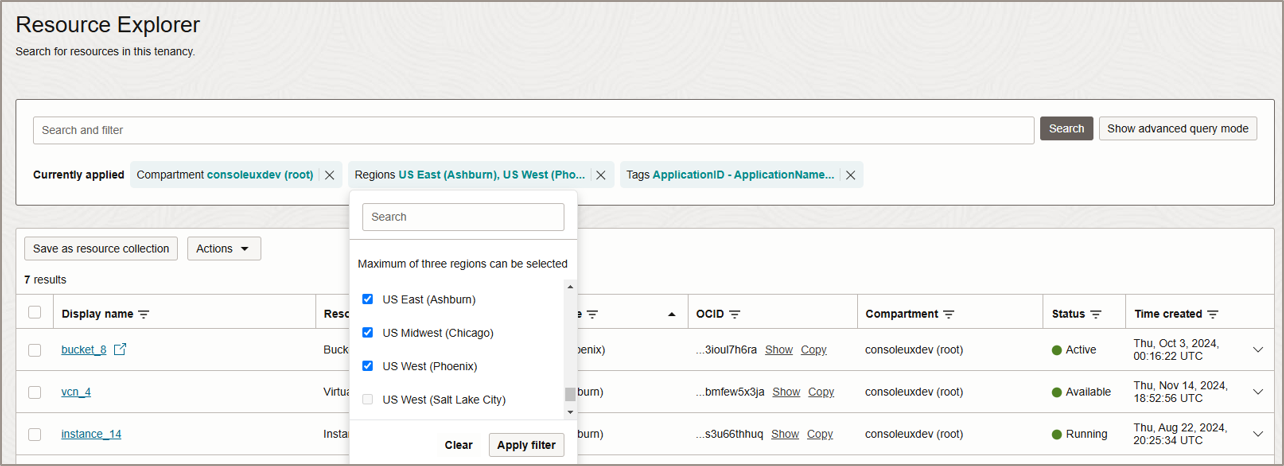Uncheck the US West (Phoenix) region
This screenshot has width=1284, height=466.
click(x=367, y=366)
